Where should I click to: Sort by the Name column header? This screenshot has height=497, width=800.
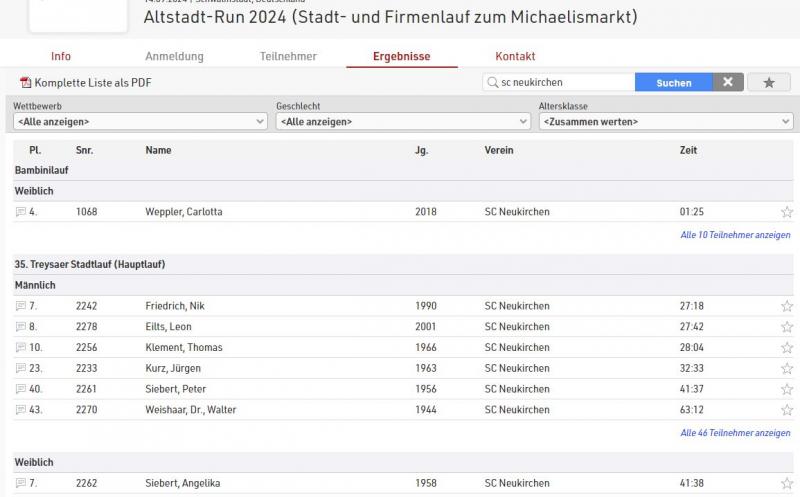click(x=158, y=150)
